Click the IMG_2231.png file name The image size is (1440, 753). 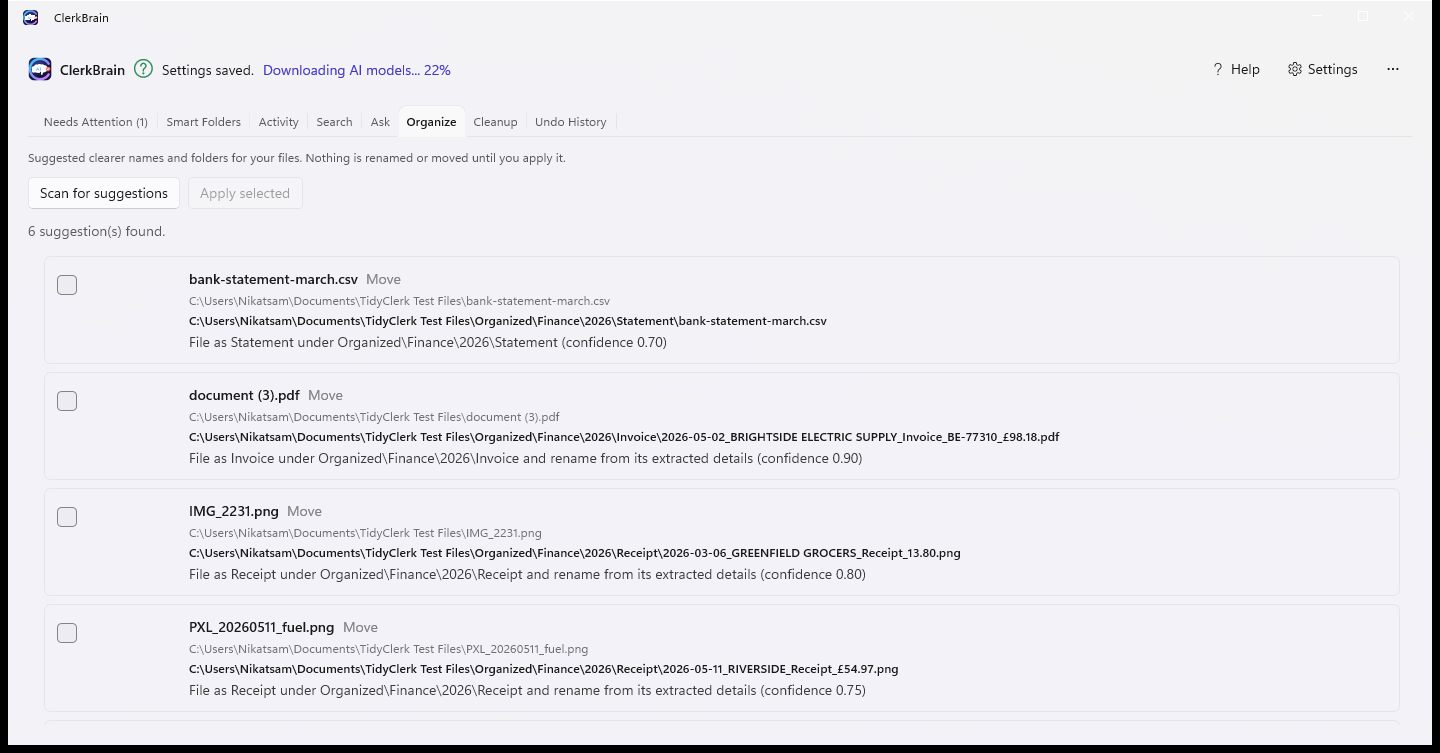[x=234, y=511]
